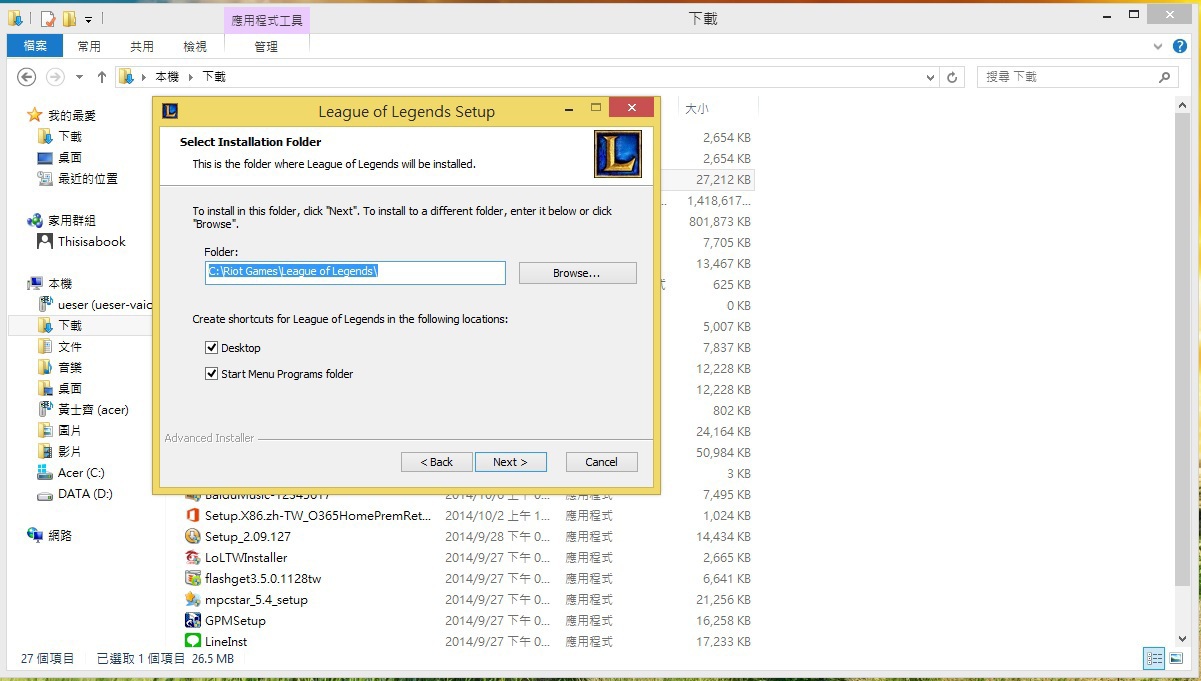This screenshot has height=681, width=1201.
Task: Click the Properties icon in the quick access toolbar
Action: pyautogui.click(x=48, y=18)
